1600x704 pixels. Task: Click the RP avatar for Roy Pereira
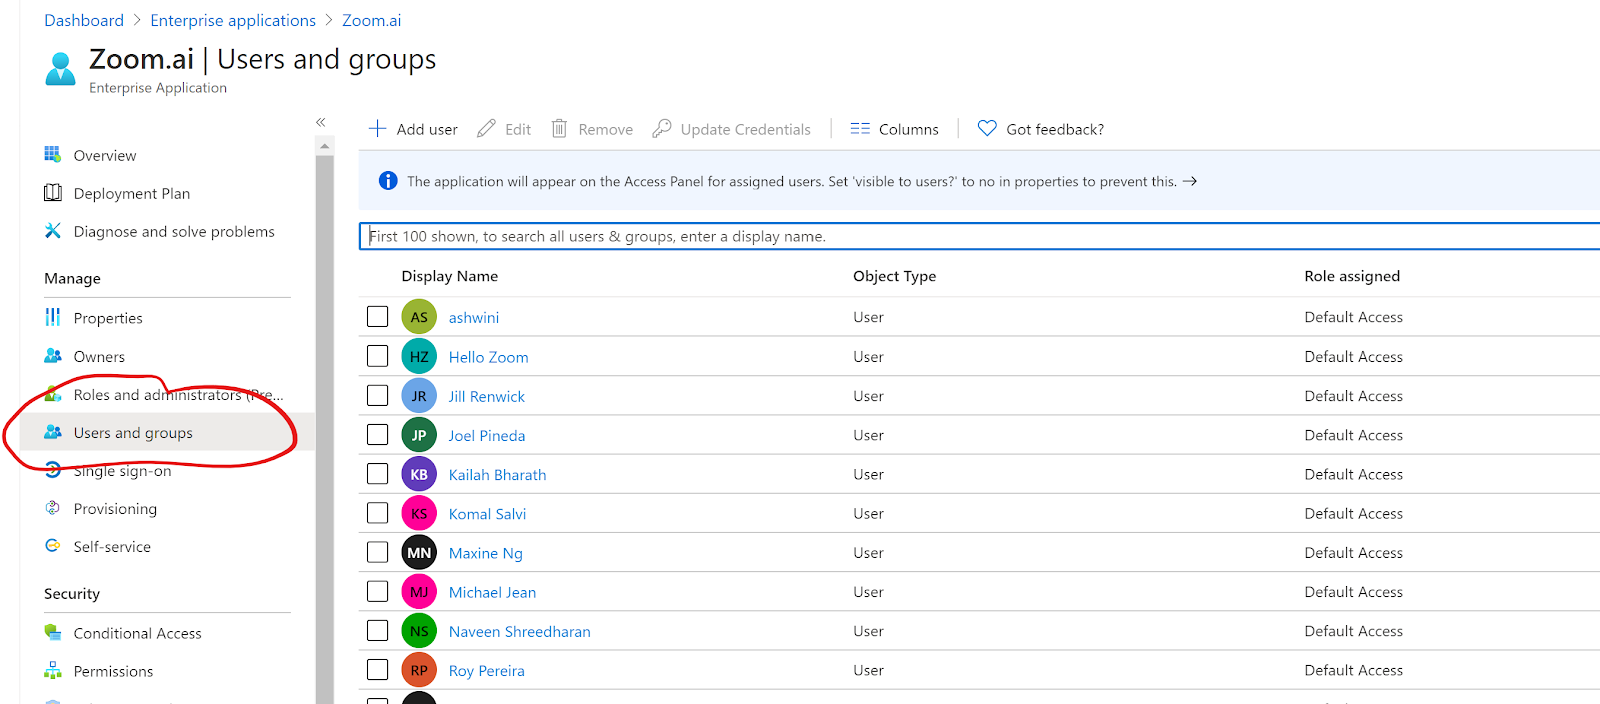point(419,670)
